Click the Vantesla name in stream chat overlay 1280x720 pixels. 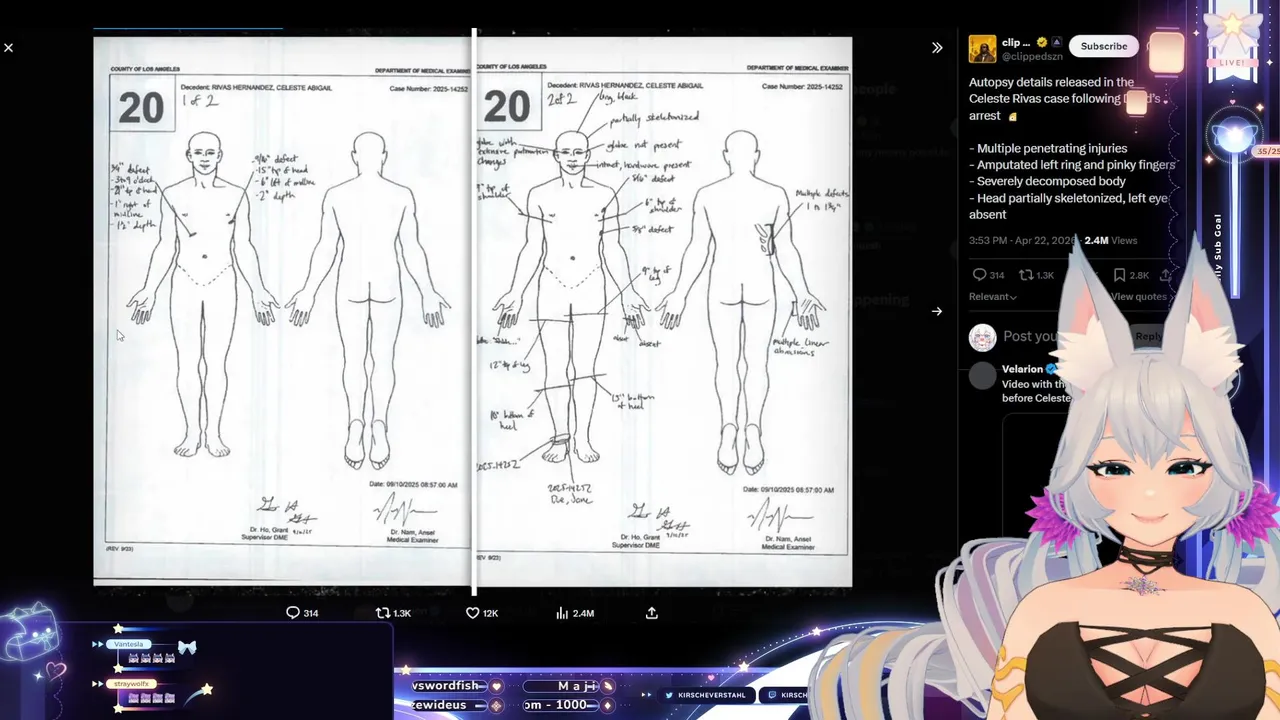click(128, 644)
